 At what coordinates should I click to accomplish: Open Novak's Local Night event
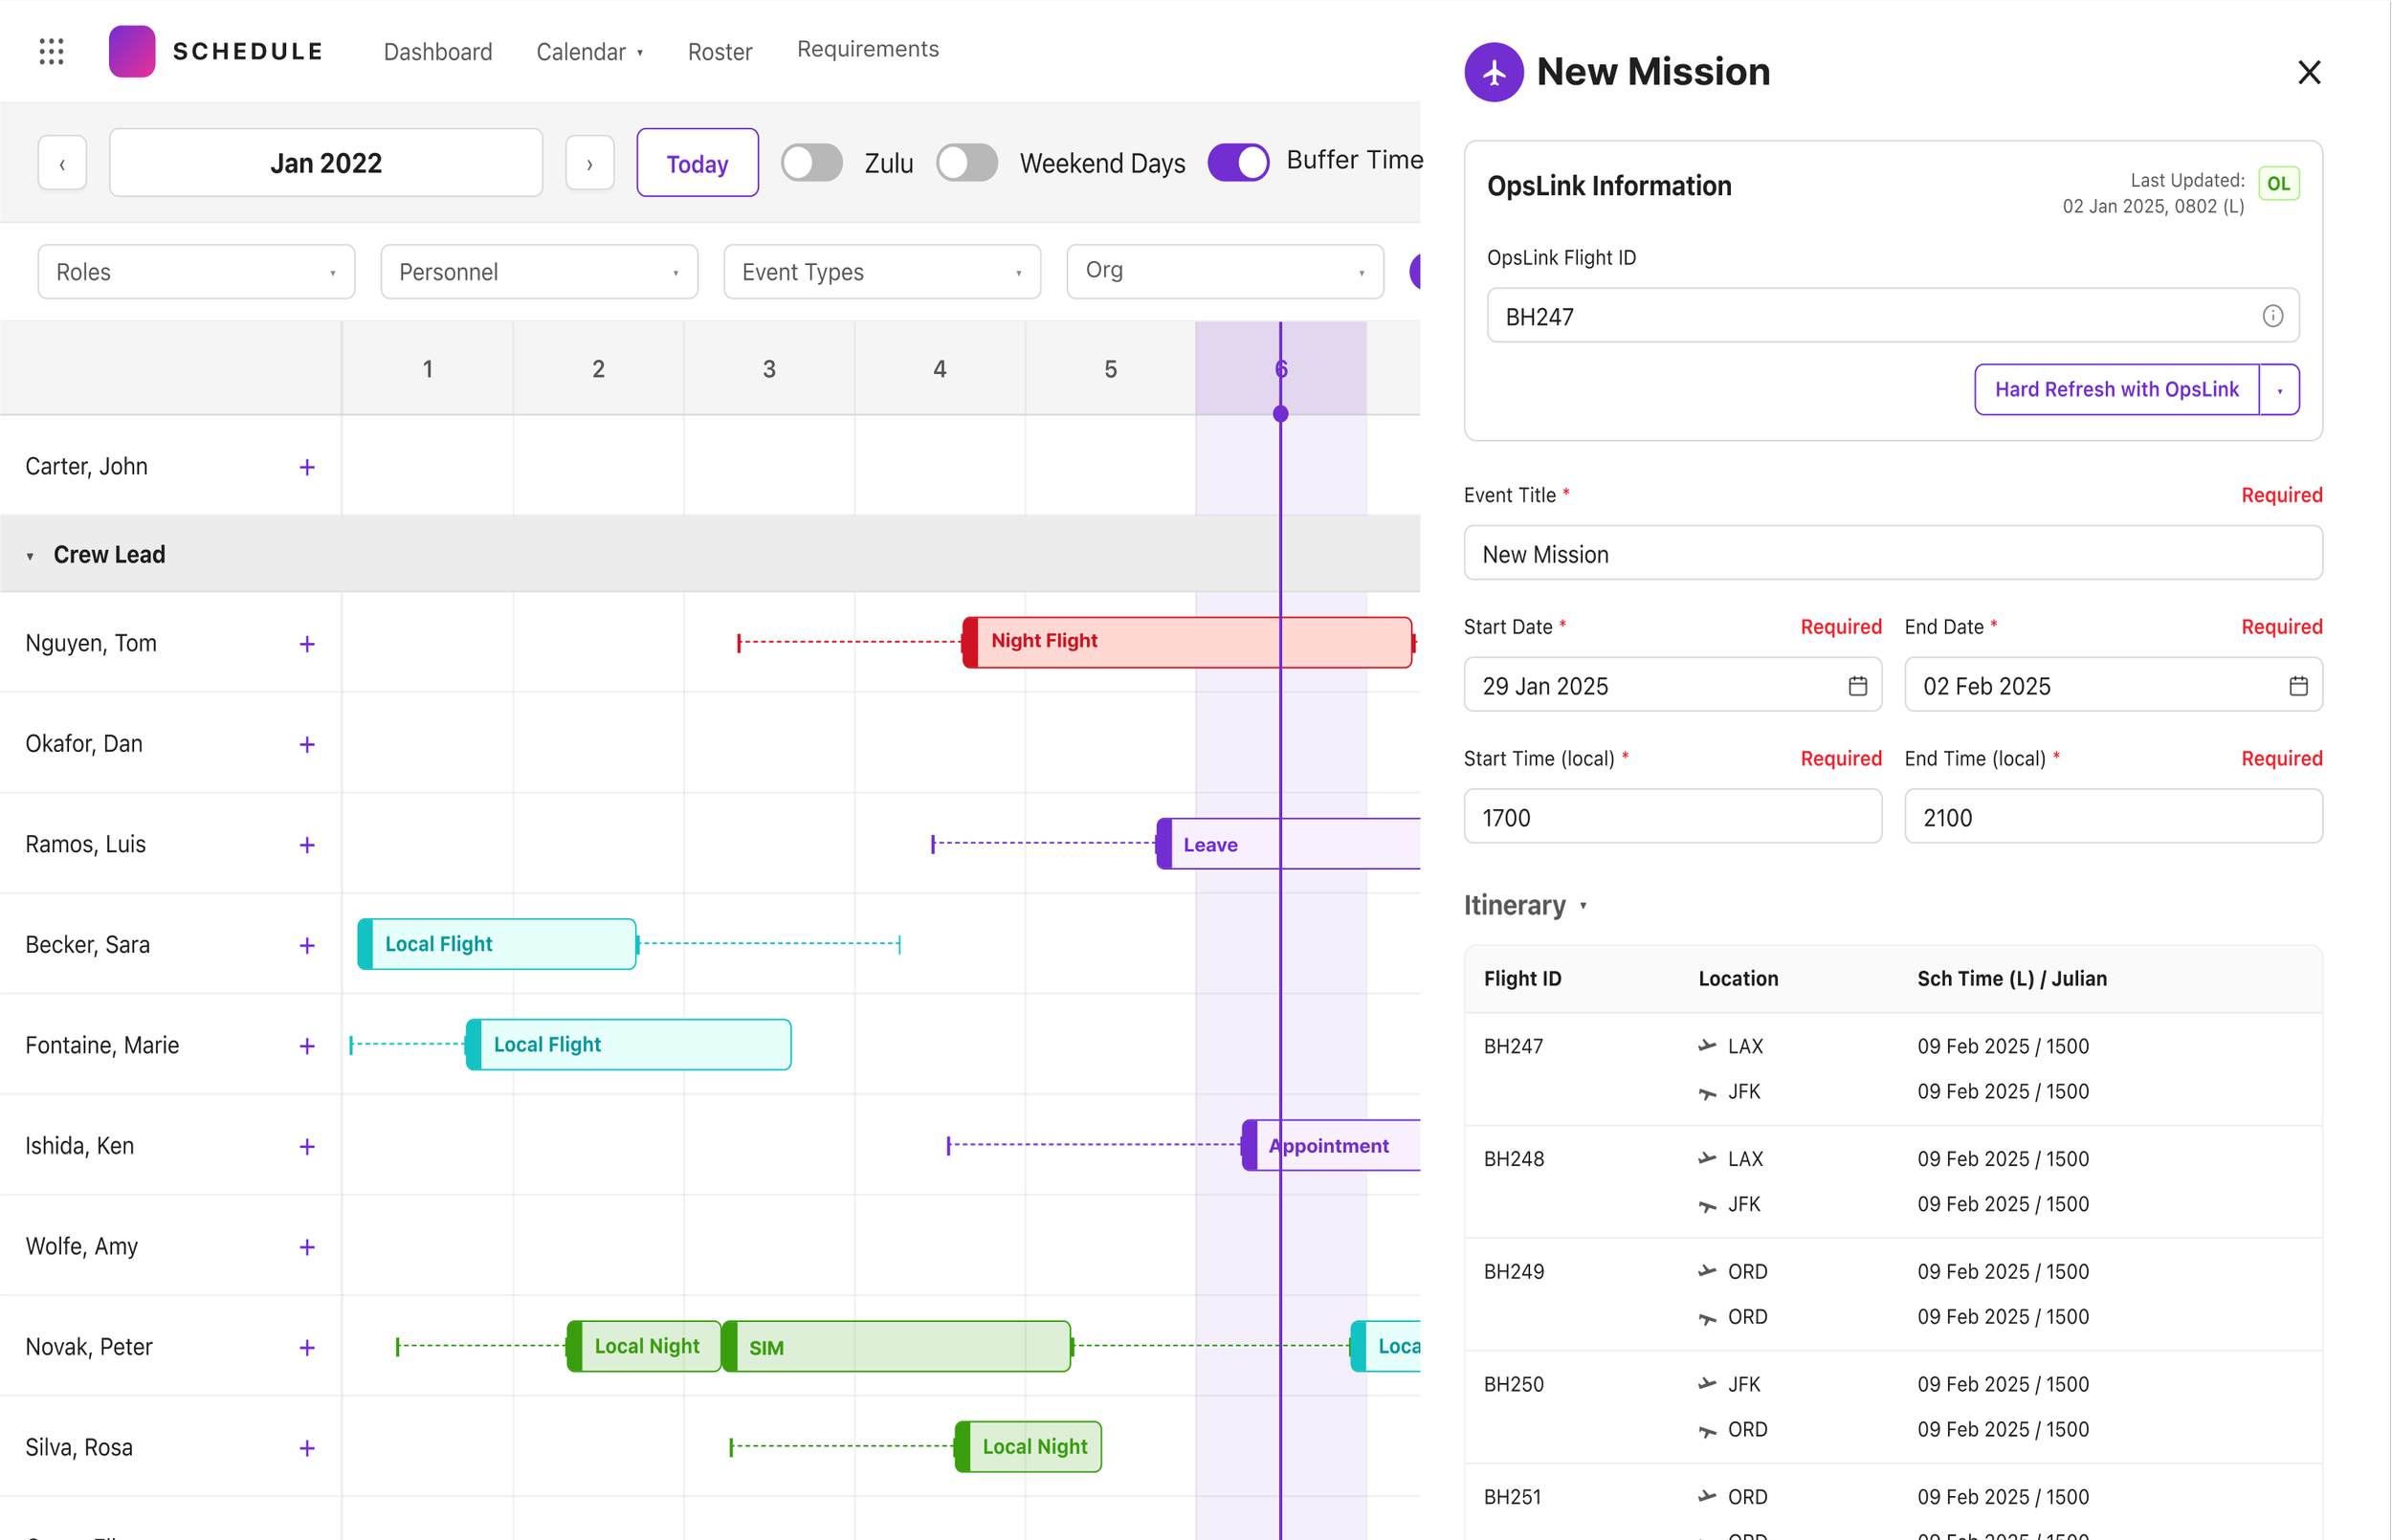(x=643, y=1346)
